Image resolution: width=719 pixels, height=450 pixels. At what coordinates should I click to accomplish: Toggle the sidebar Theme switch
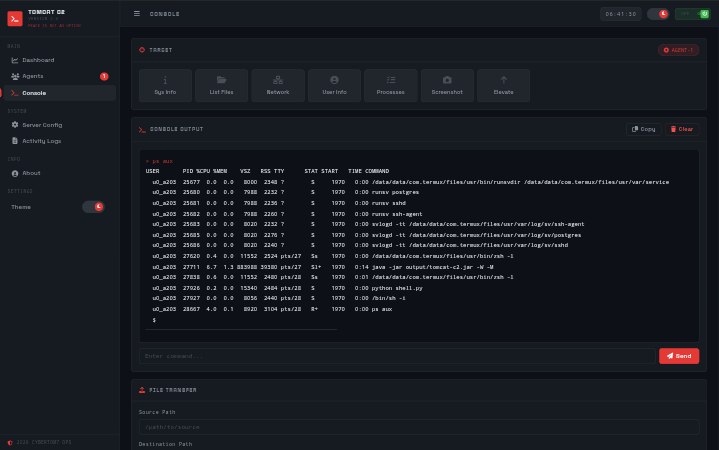click(93, 207)
